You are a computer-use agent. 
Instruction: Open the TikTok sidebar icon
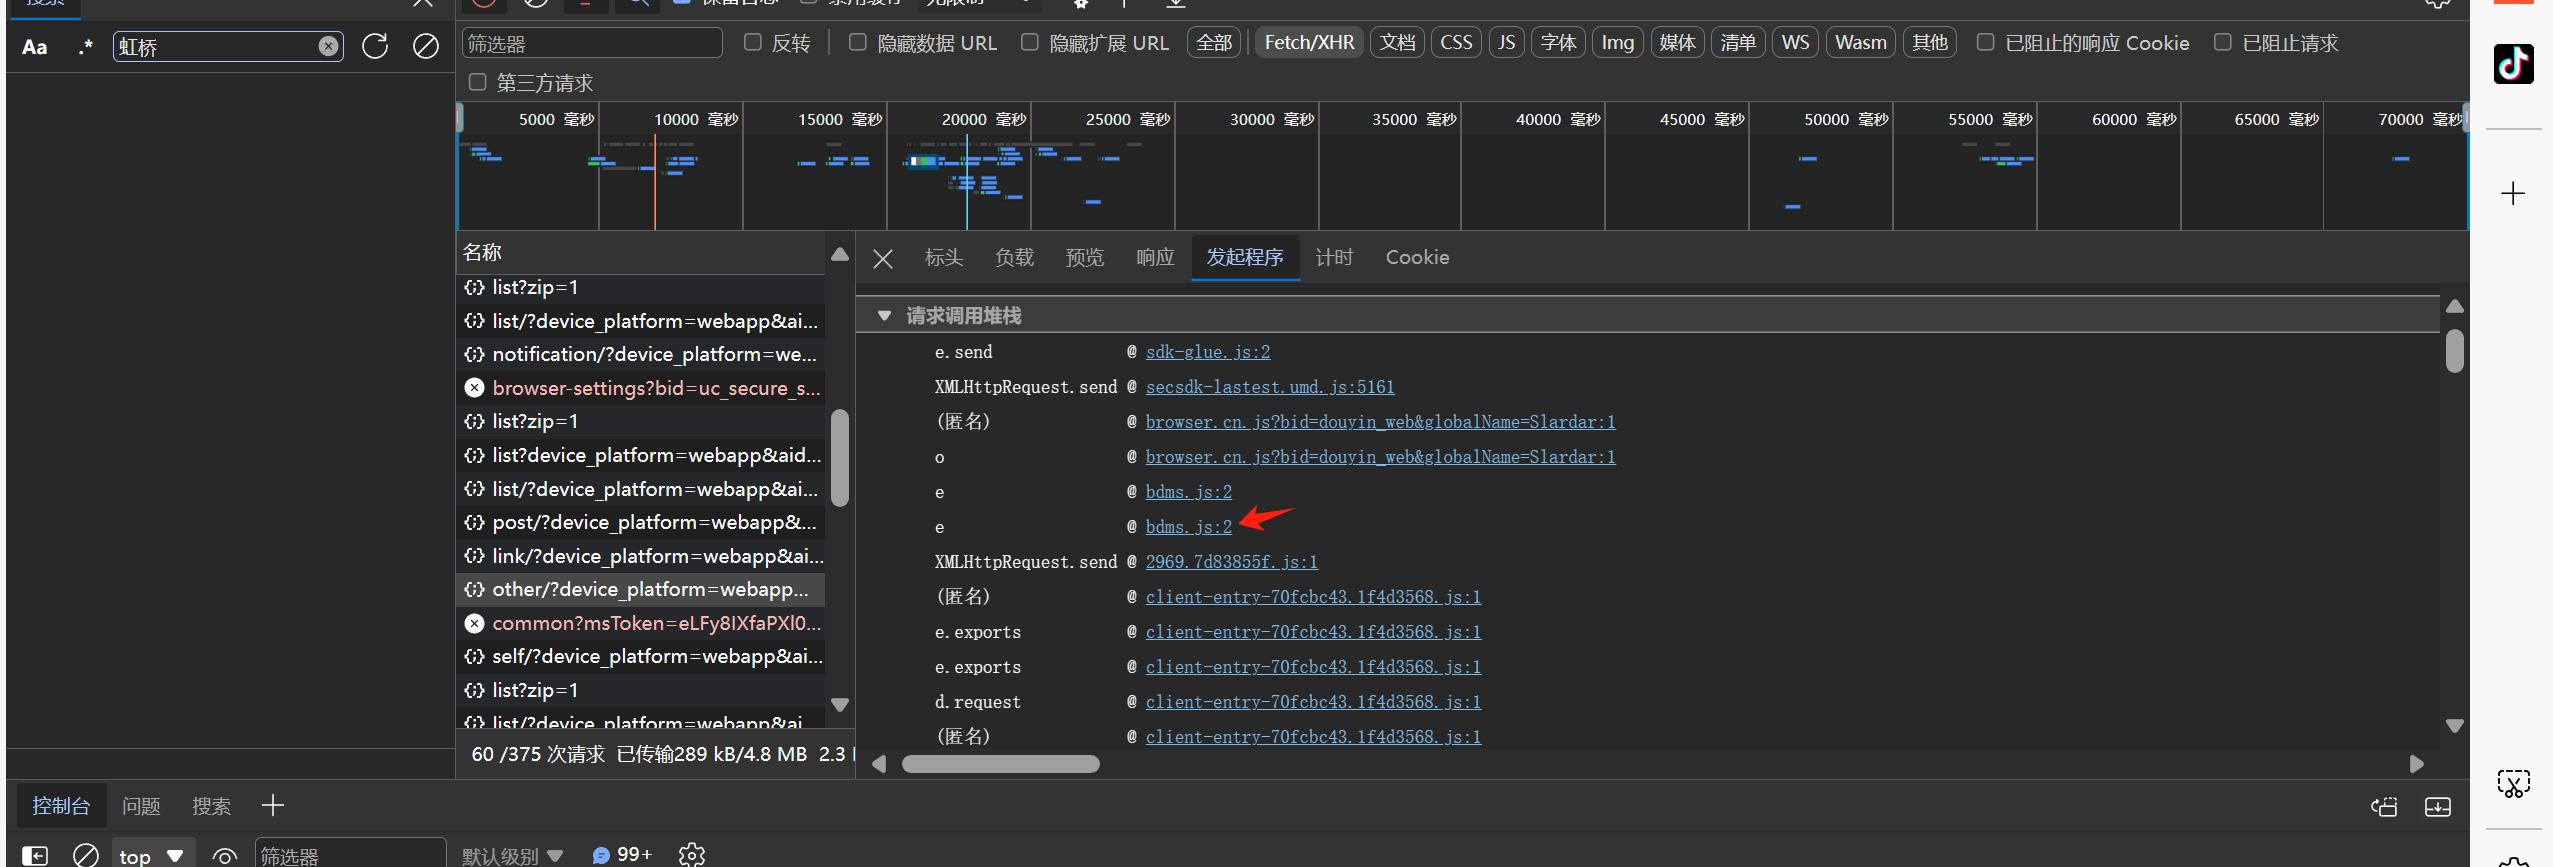click(x=2513, y=64)
